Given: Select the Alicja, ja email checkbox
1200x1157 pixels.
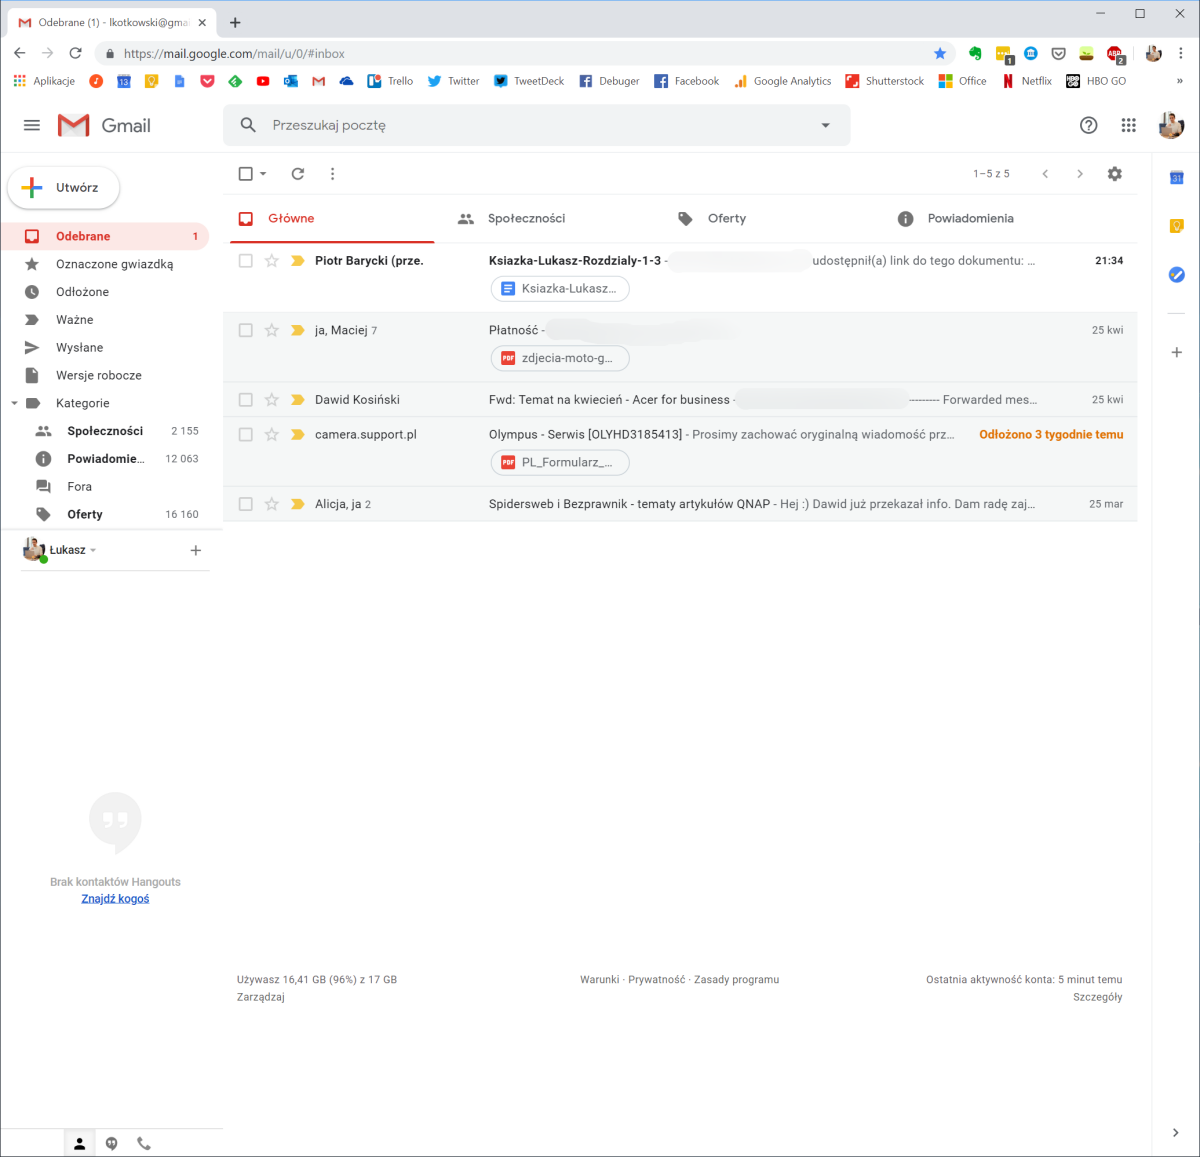Looking at the screenshot, I should [246, 504].
